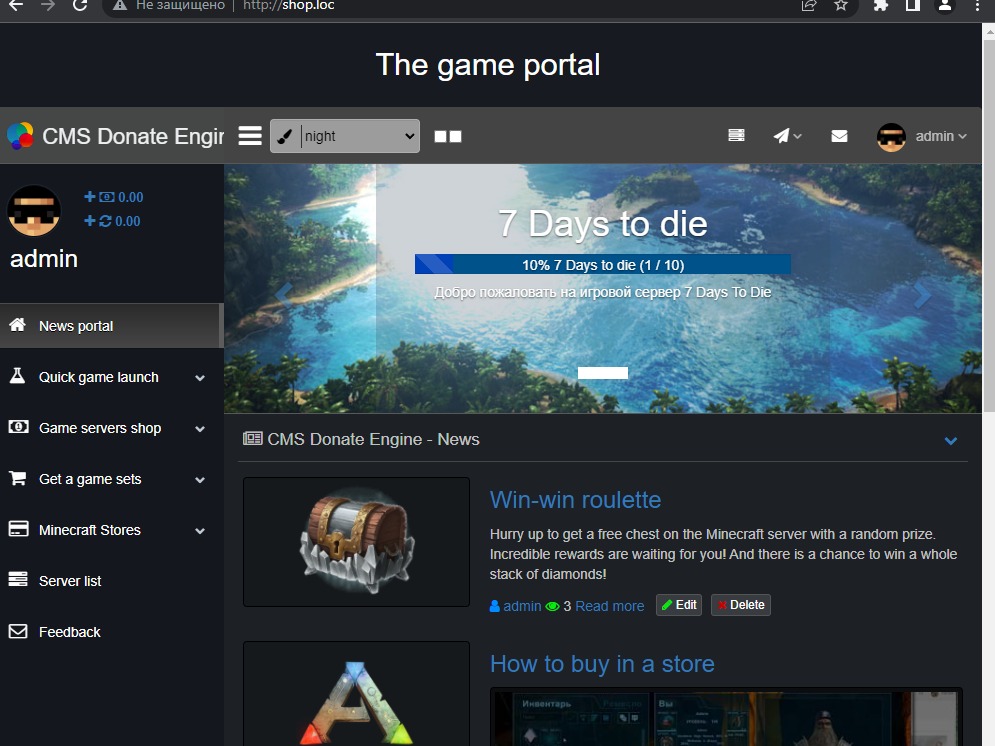Open the paper plane menu in top bar
The height and width of the screenshot is (746, 995).
[787, 136]
